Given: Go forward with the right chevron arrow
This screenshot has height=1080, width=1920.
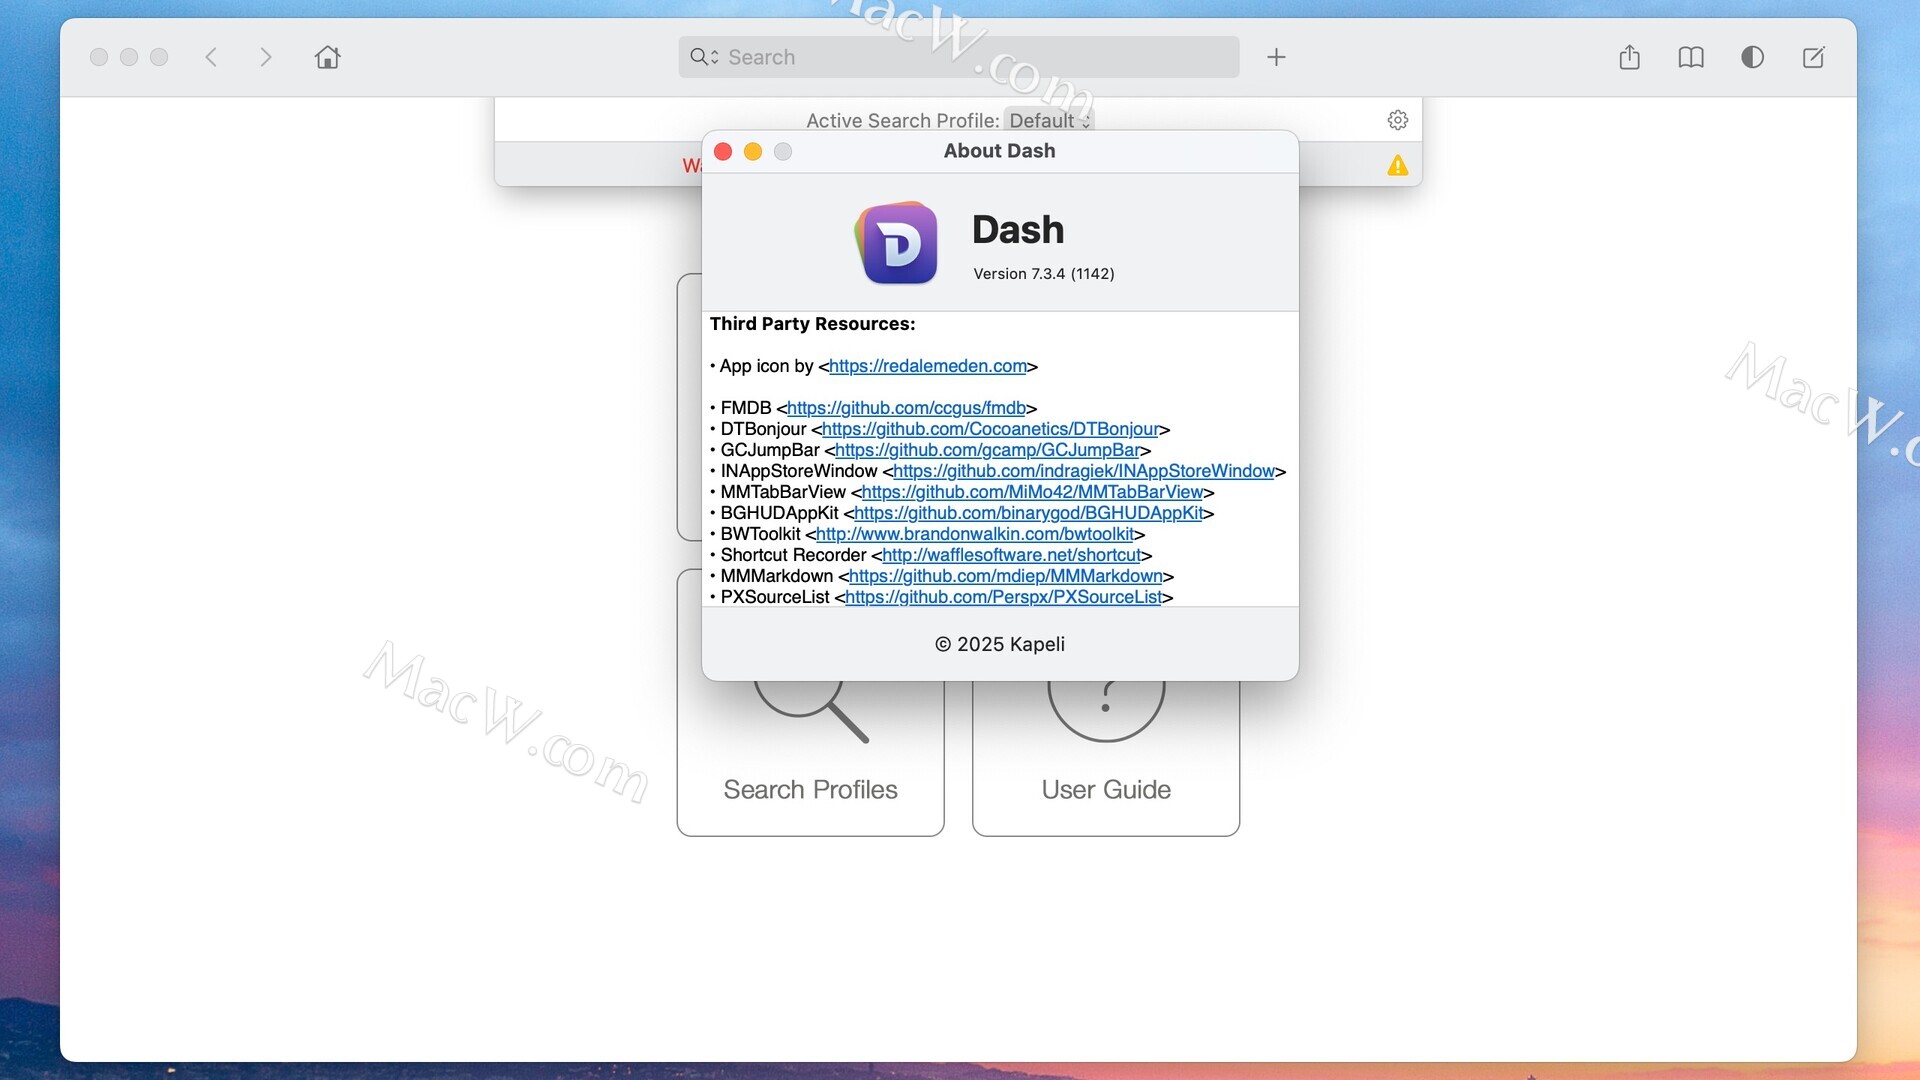Looking at the screenshot, I should click(265, 57).
